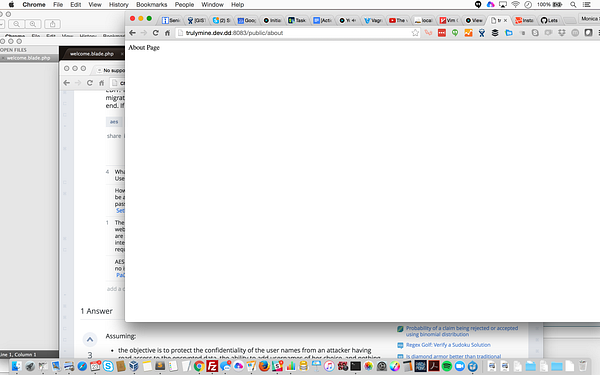Open Safari from the dock
The height and width of the screenshot is (375, 600).
82,366
